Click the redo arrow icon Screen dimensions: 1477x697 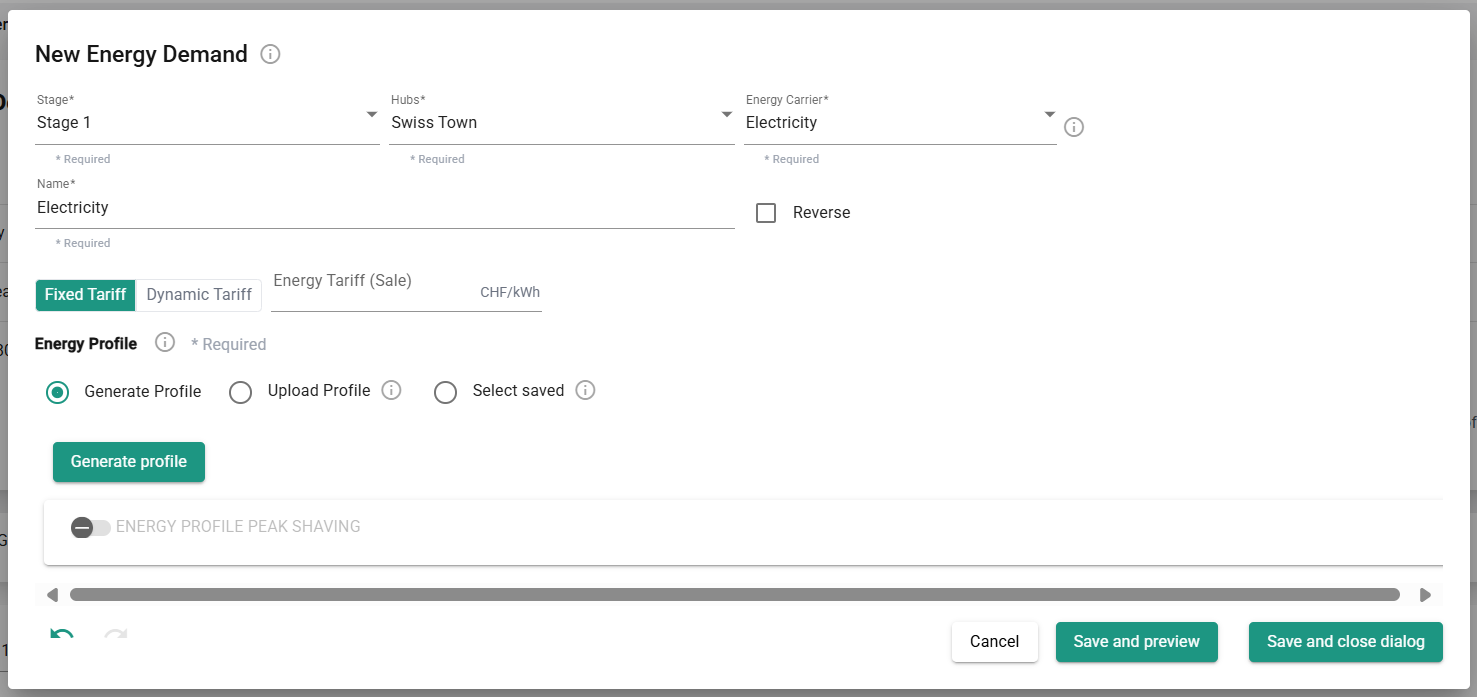pos(115,637)
